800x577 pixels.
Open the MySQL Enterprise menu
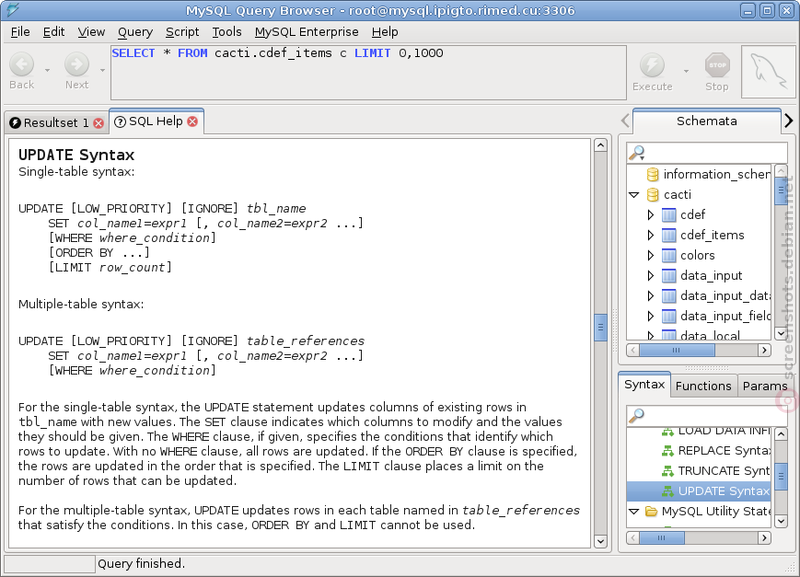pos(307,32)
